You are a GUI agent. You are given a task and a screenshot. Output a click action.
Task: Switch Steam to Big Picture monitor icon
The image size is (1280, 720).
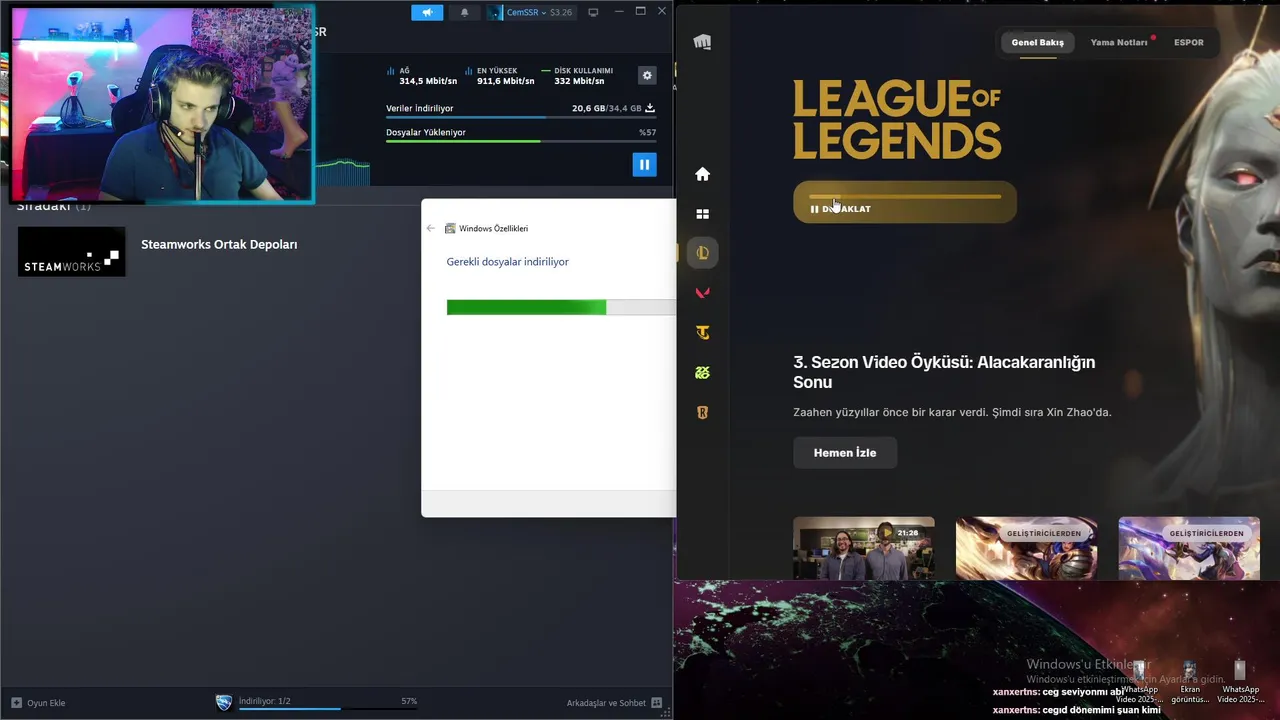pos(593,12)
